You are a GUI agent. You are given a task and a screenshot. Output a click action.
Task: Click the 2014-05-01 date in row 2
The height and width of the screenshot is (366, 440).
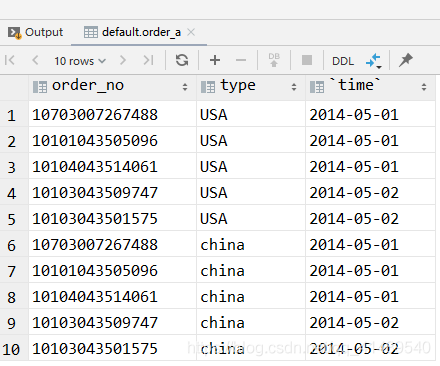click(370, 140)
